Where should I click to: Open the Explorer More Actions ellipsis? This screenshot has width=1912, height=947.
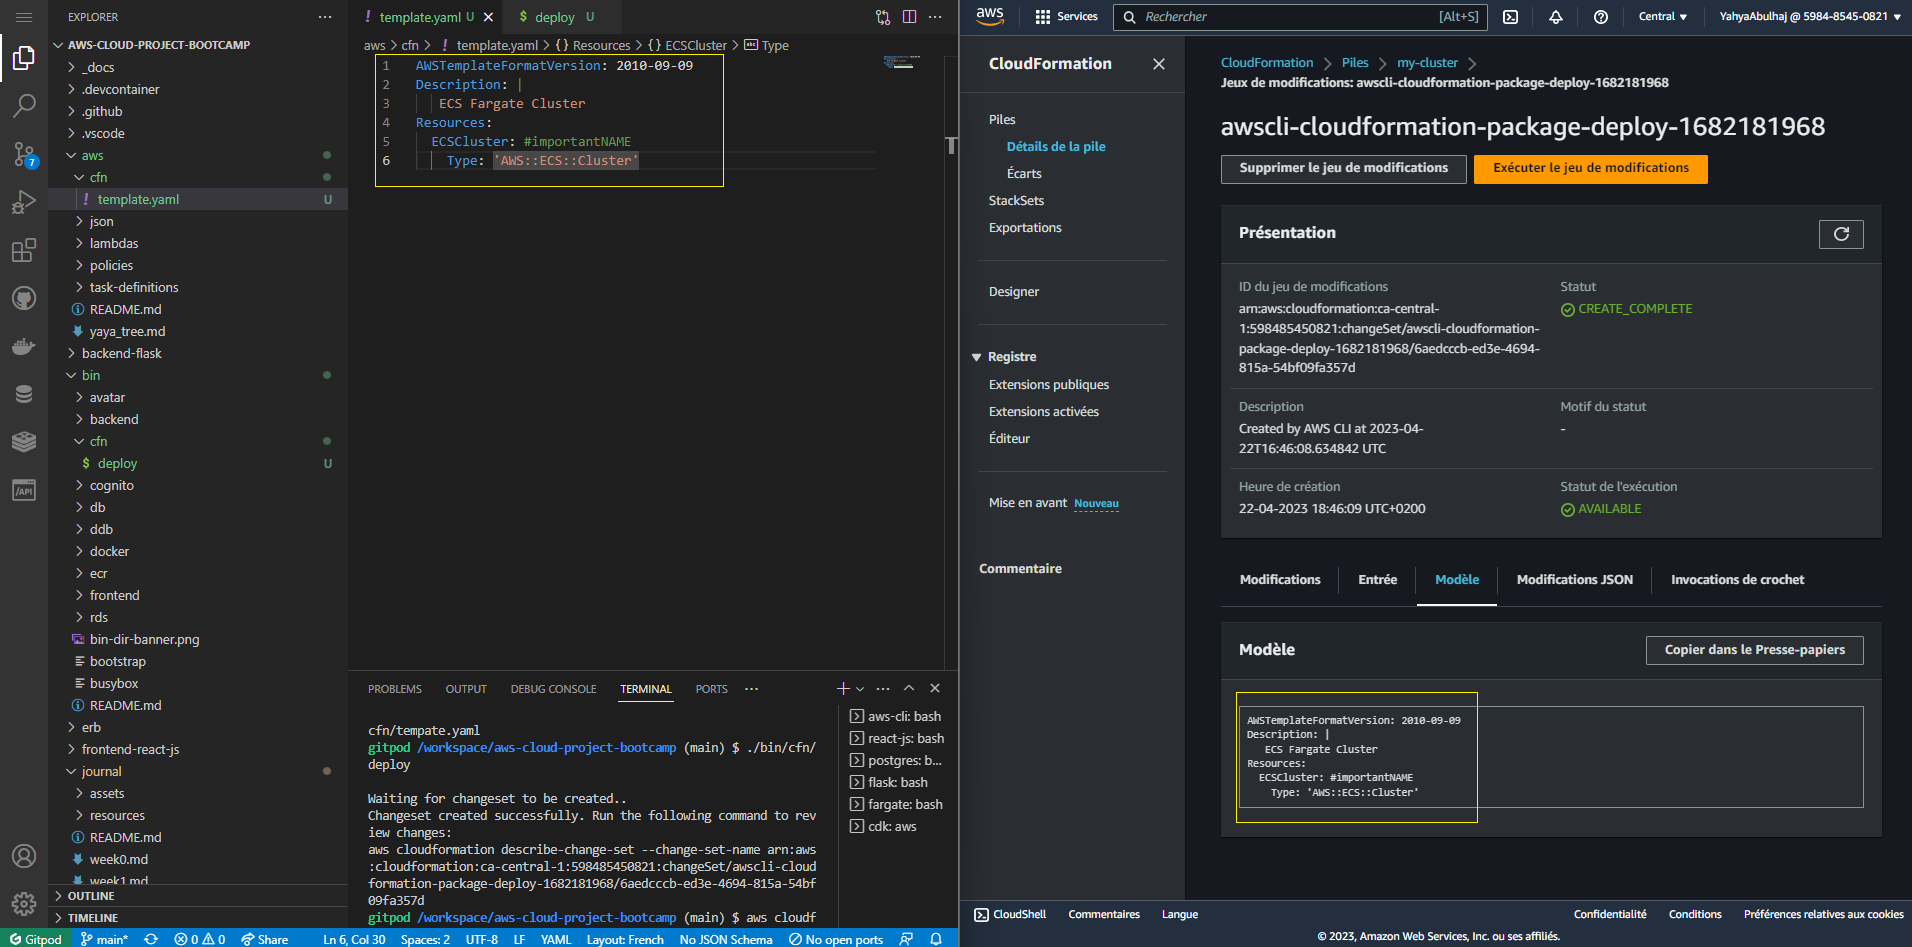[x=325, y=17]
